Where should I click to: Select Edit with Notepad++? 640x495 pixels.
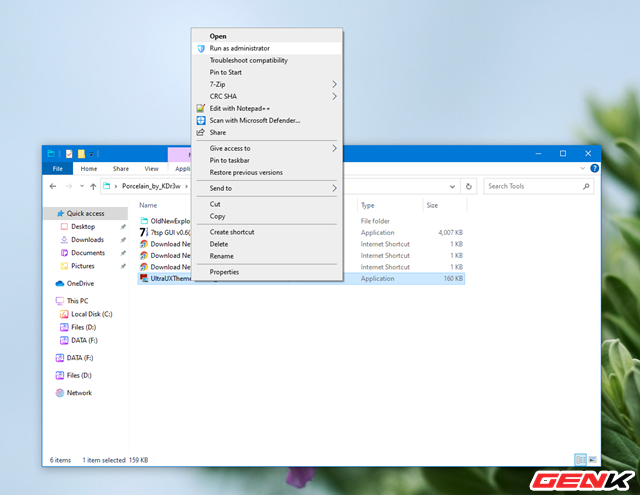[267, 109]
